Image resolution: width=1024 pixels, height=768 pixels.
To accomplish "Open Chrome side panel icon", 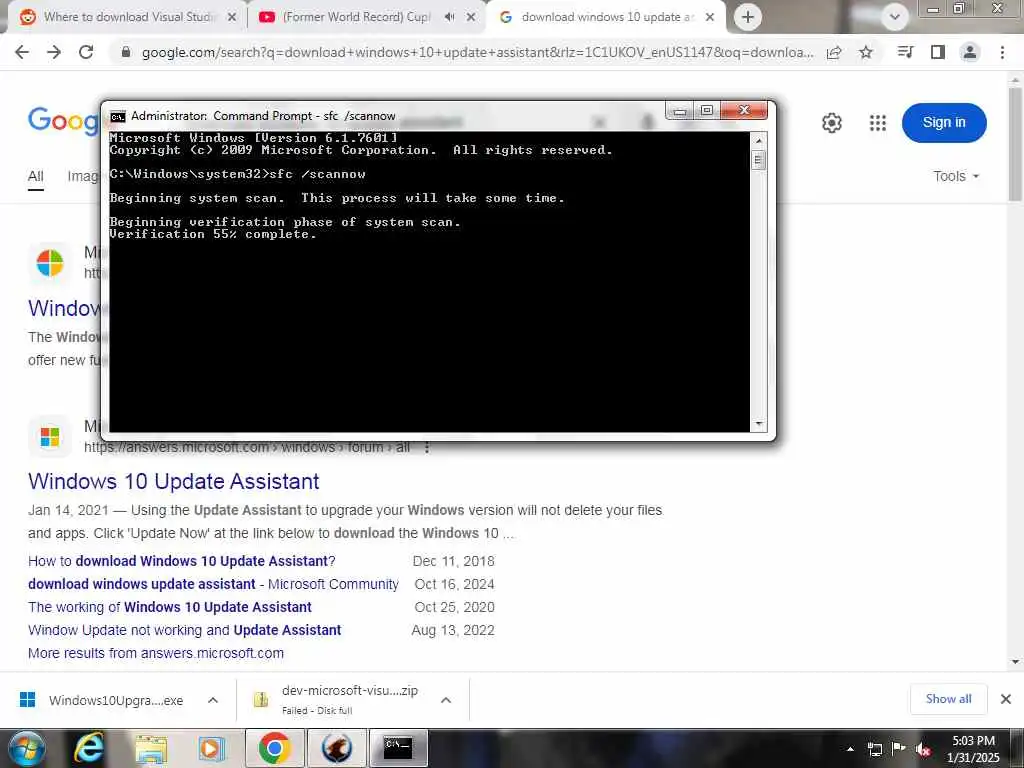I will point(938,52).
